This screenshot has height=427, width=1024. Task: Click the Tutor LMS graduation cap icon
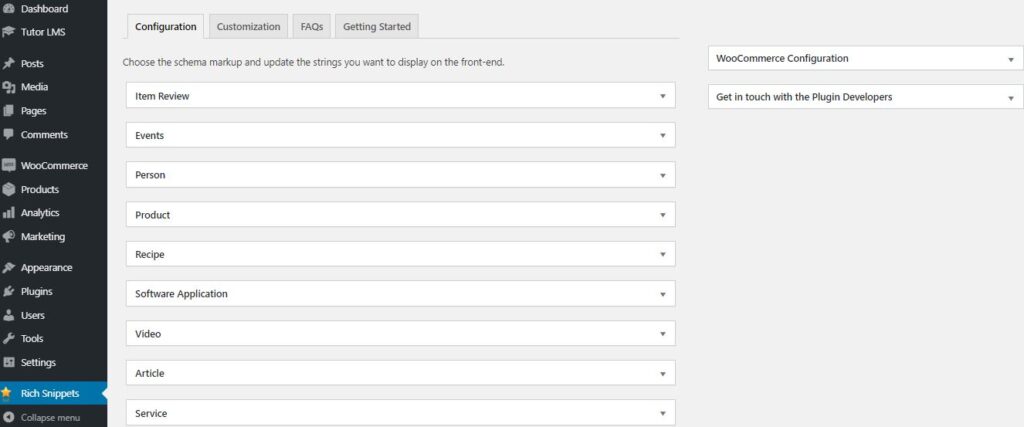(x=8, y=32)
